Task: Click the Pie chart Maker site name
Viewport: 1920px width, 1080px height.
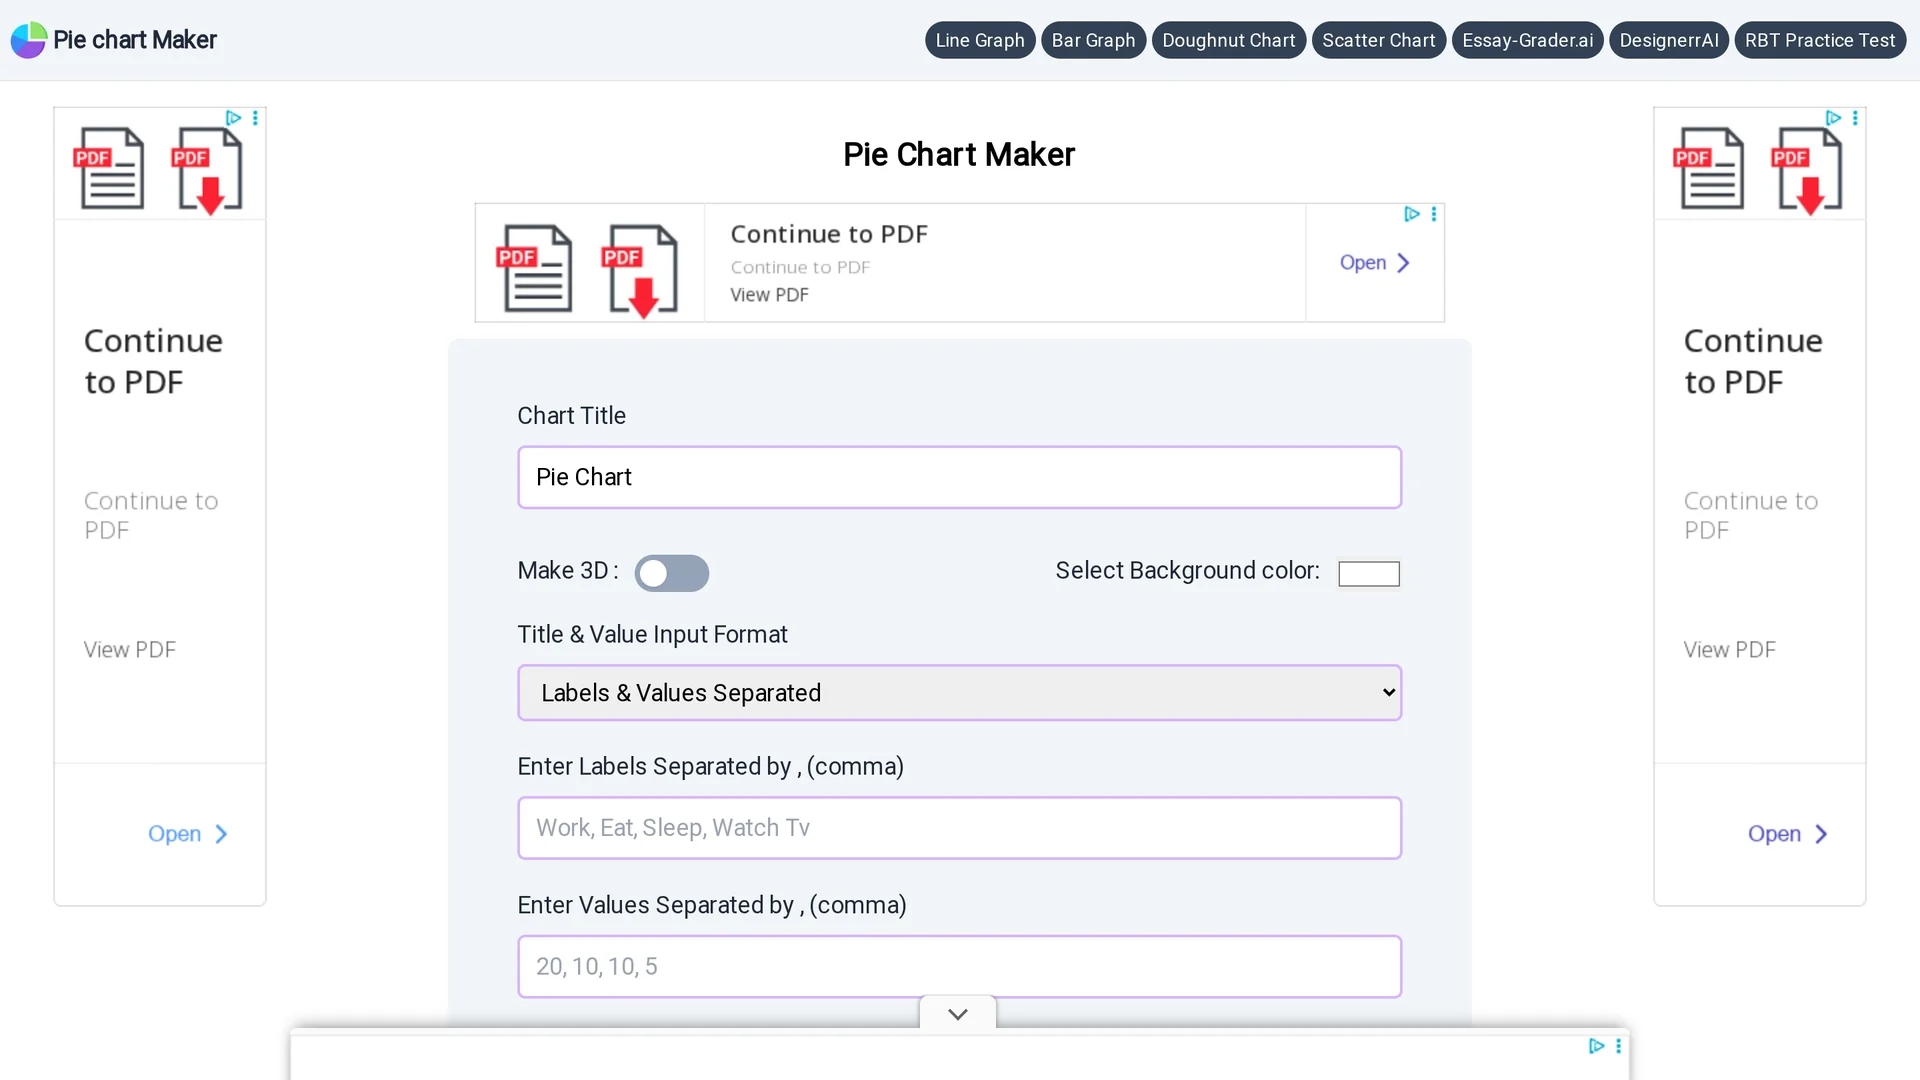Action: (135, 40)
